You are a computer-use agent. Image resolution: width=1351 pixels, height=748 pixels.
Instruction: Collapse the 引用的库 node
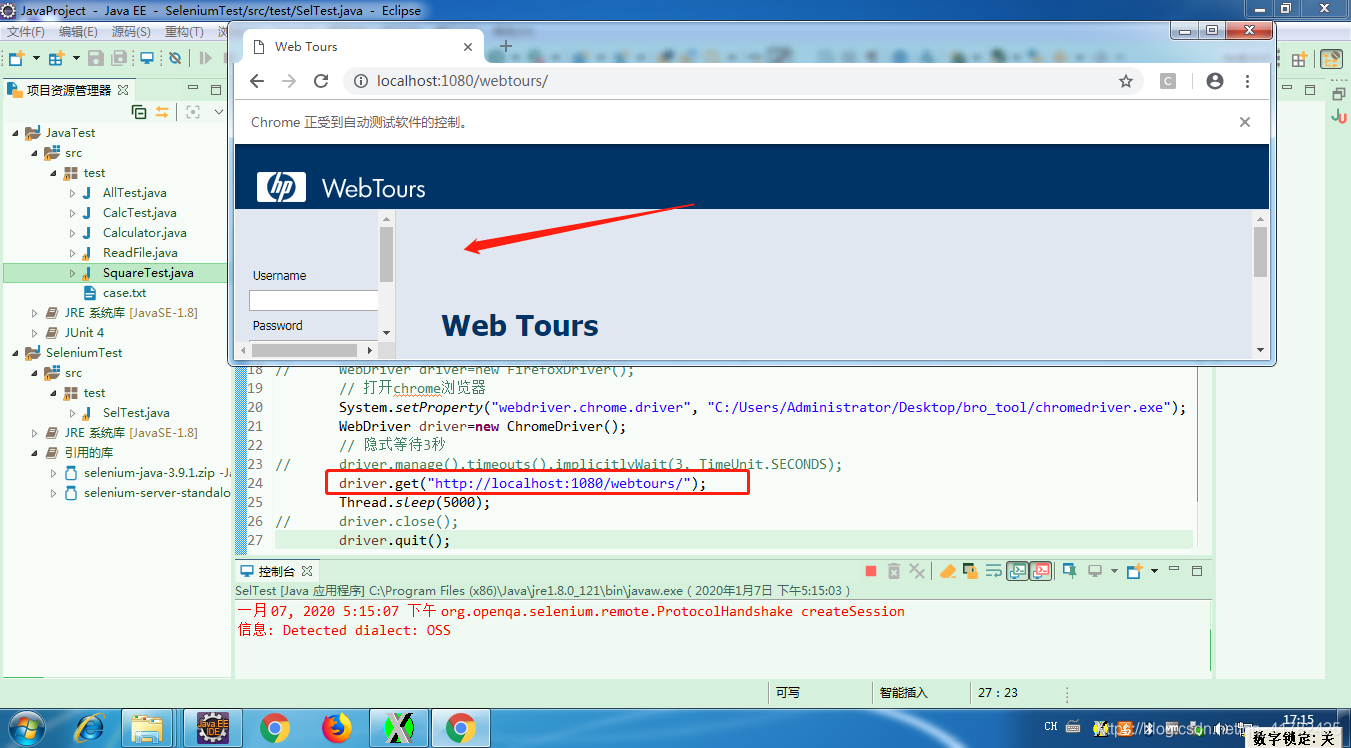pos(34,453)
